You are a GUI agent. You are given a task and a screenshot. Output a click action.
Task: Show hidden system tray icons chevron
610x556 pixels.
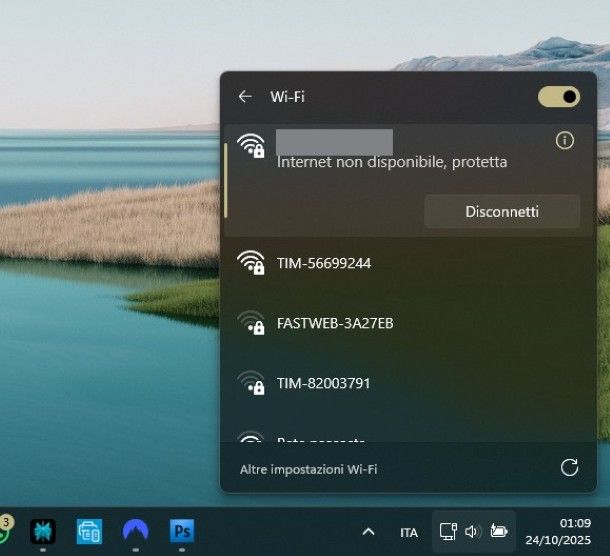368,531
